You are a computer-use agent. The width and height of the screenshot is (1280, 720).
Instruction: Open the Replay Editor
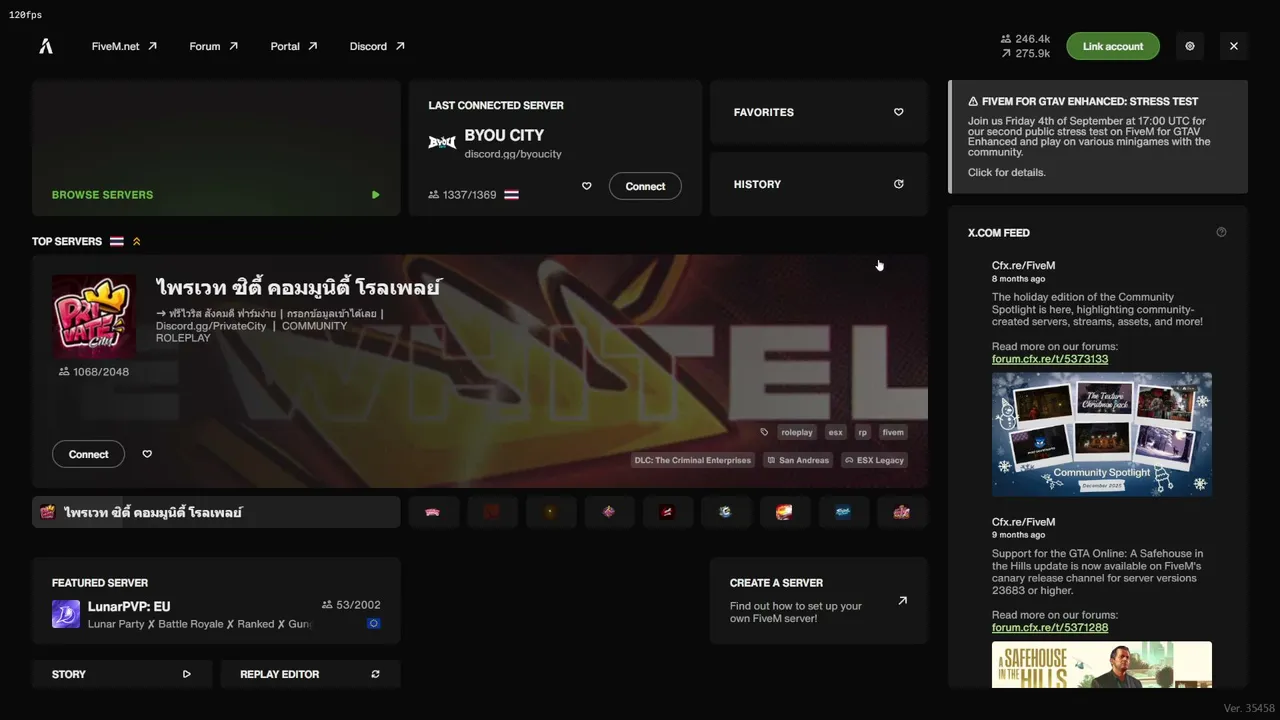(310, 674)
